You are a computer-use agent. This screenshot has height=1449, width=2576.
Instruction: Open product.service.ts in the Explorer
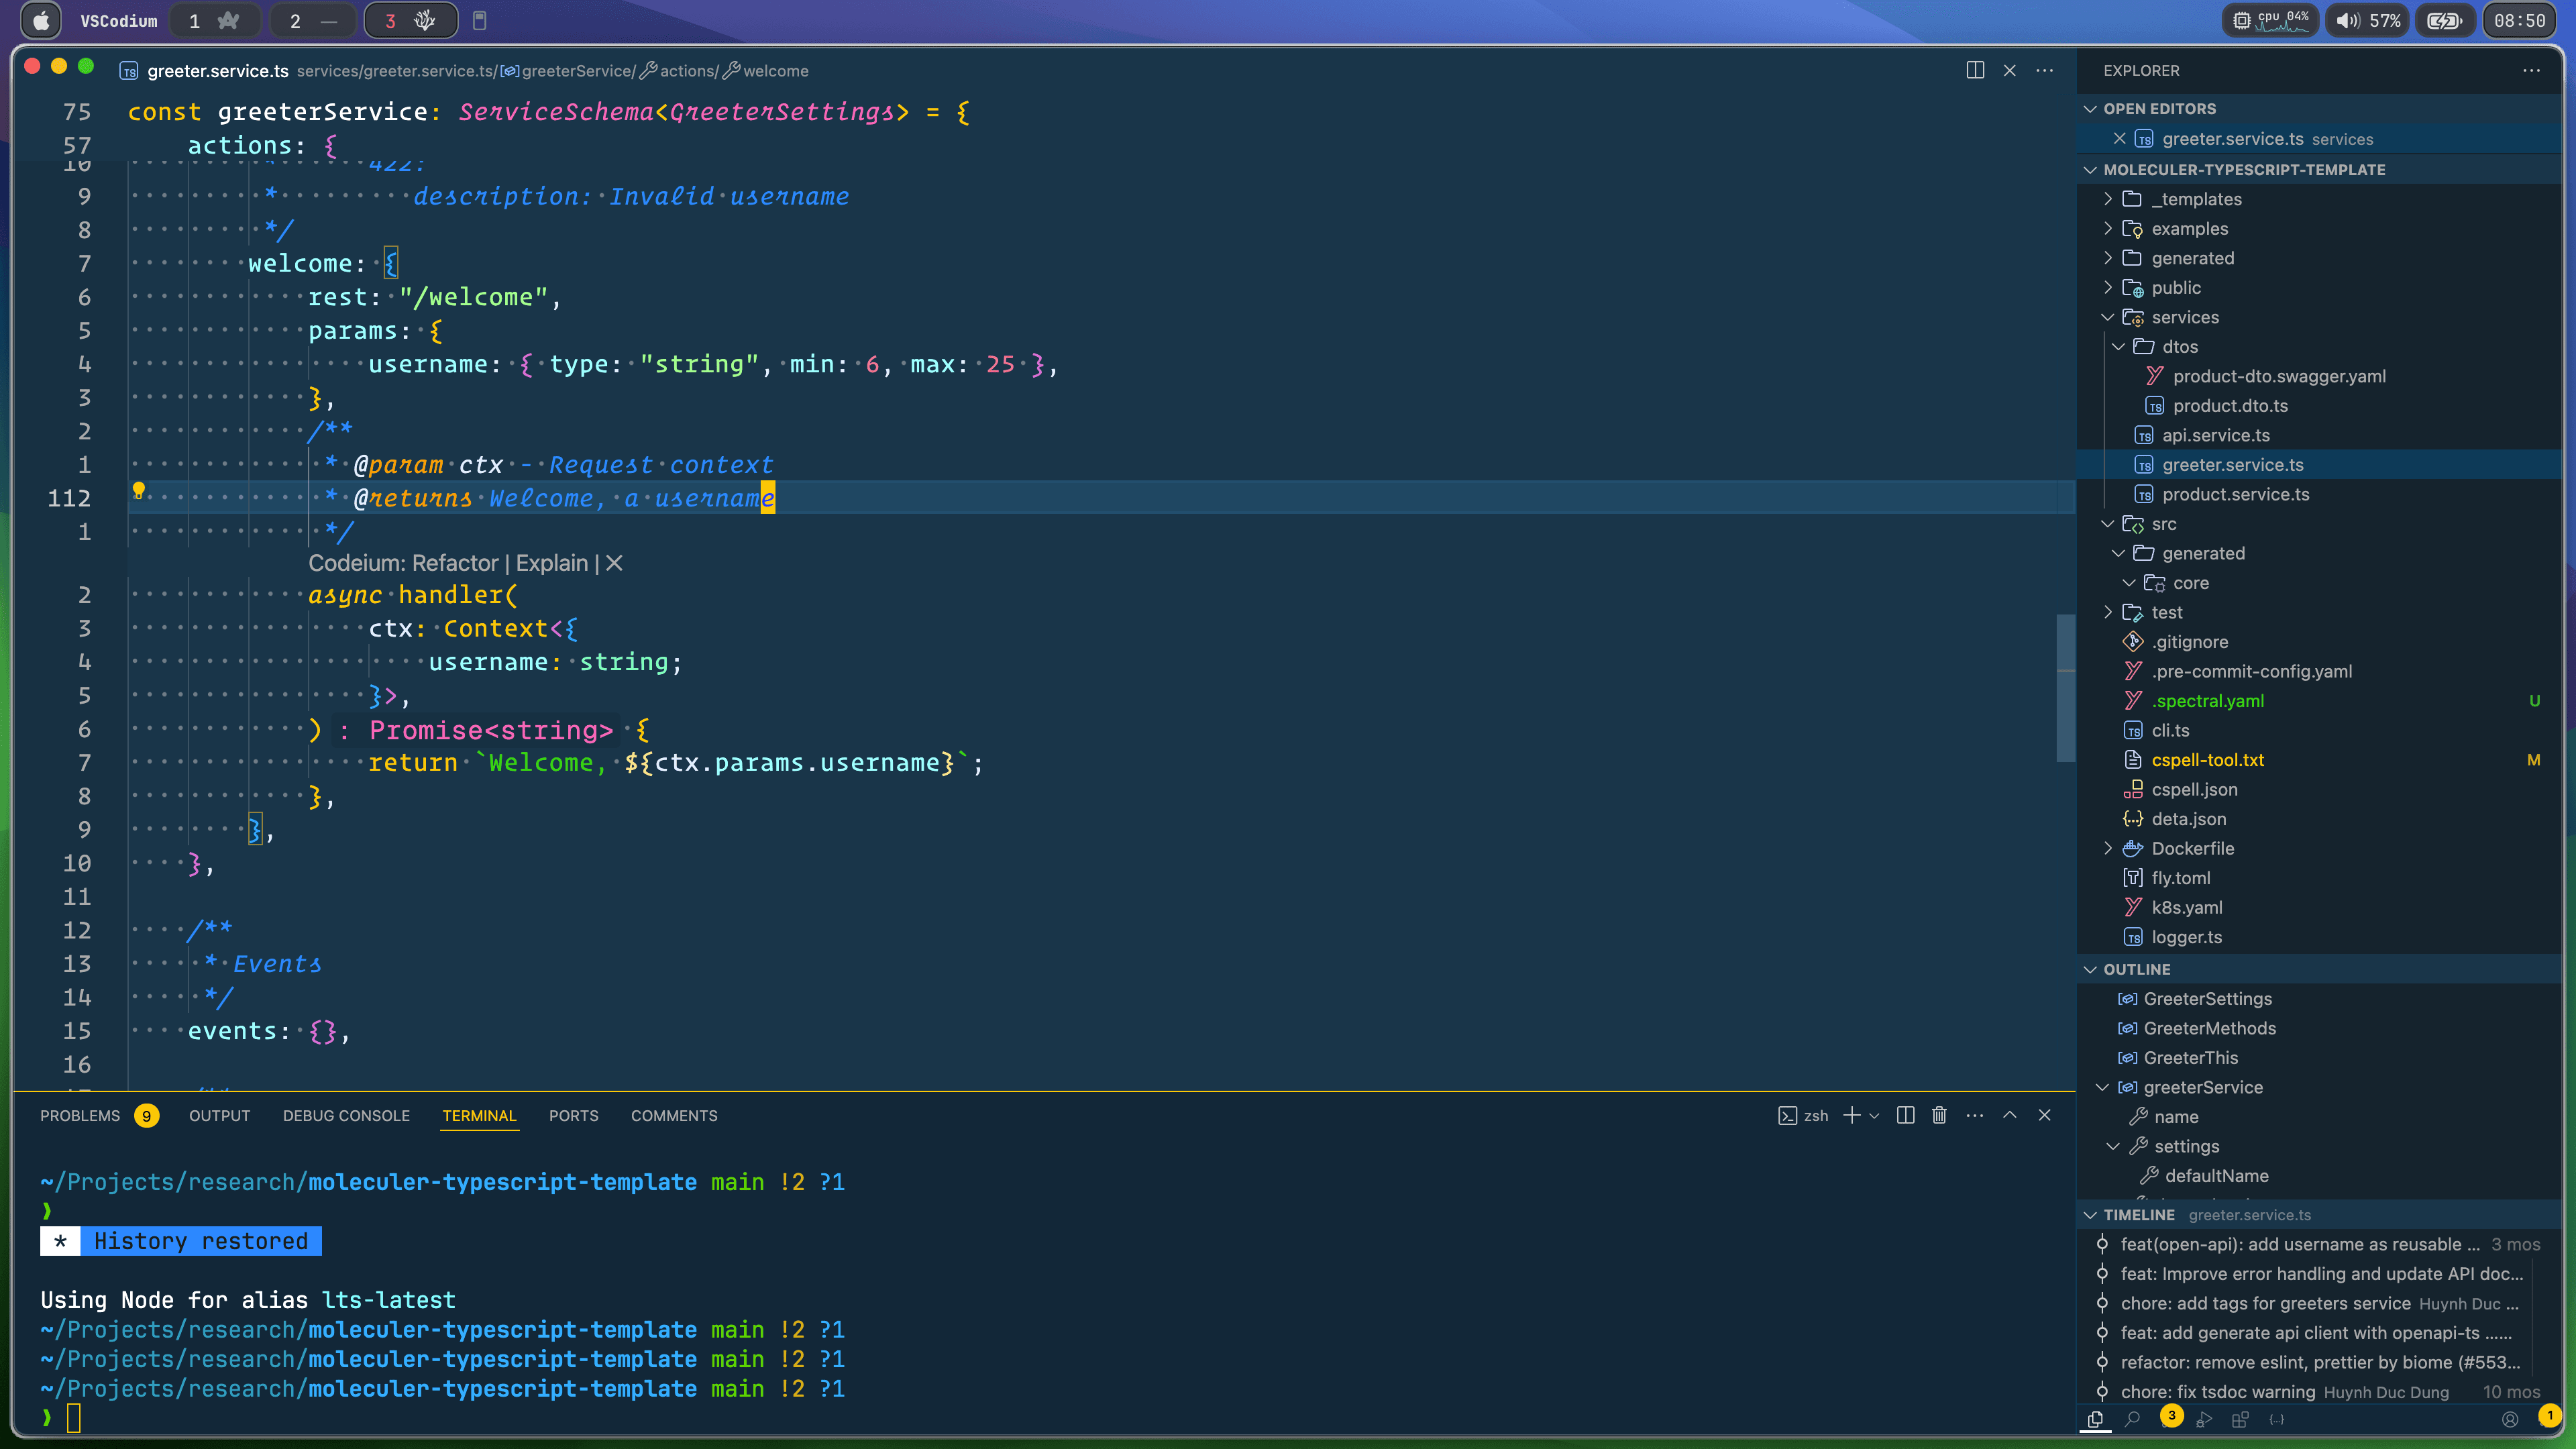[2235, 494]
